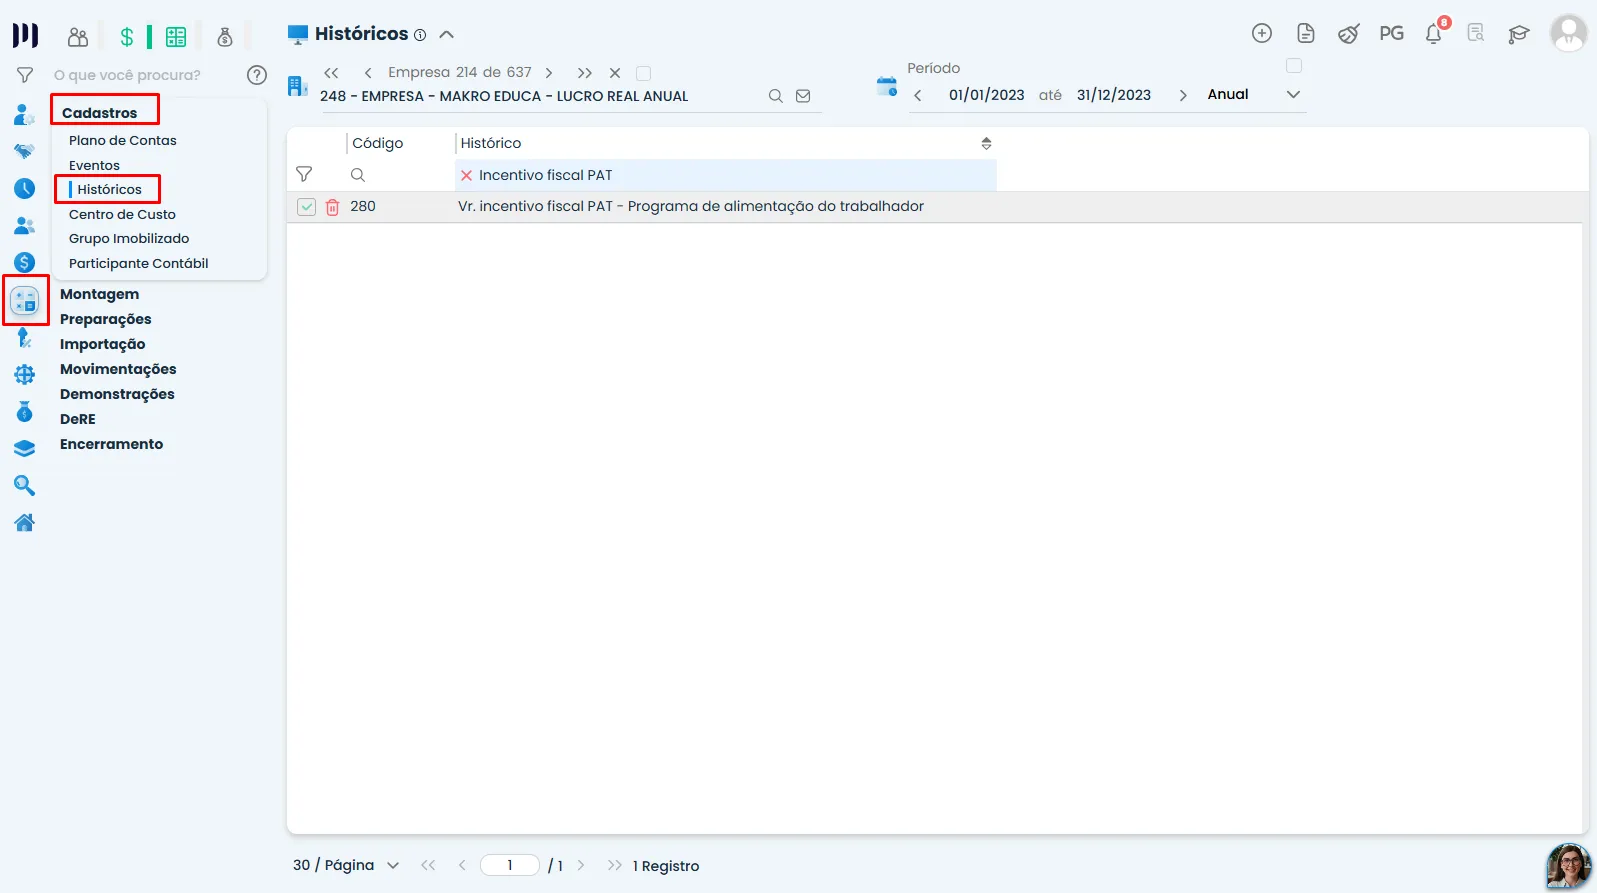This screenshot has width=1597, height=893.
Task: Click the start date 01/01/2023
Action: coord(987,95)
